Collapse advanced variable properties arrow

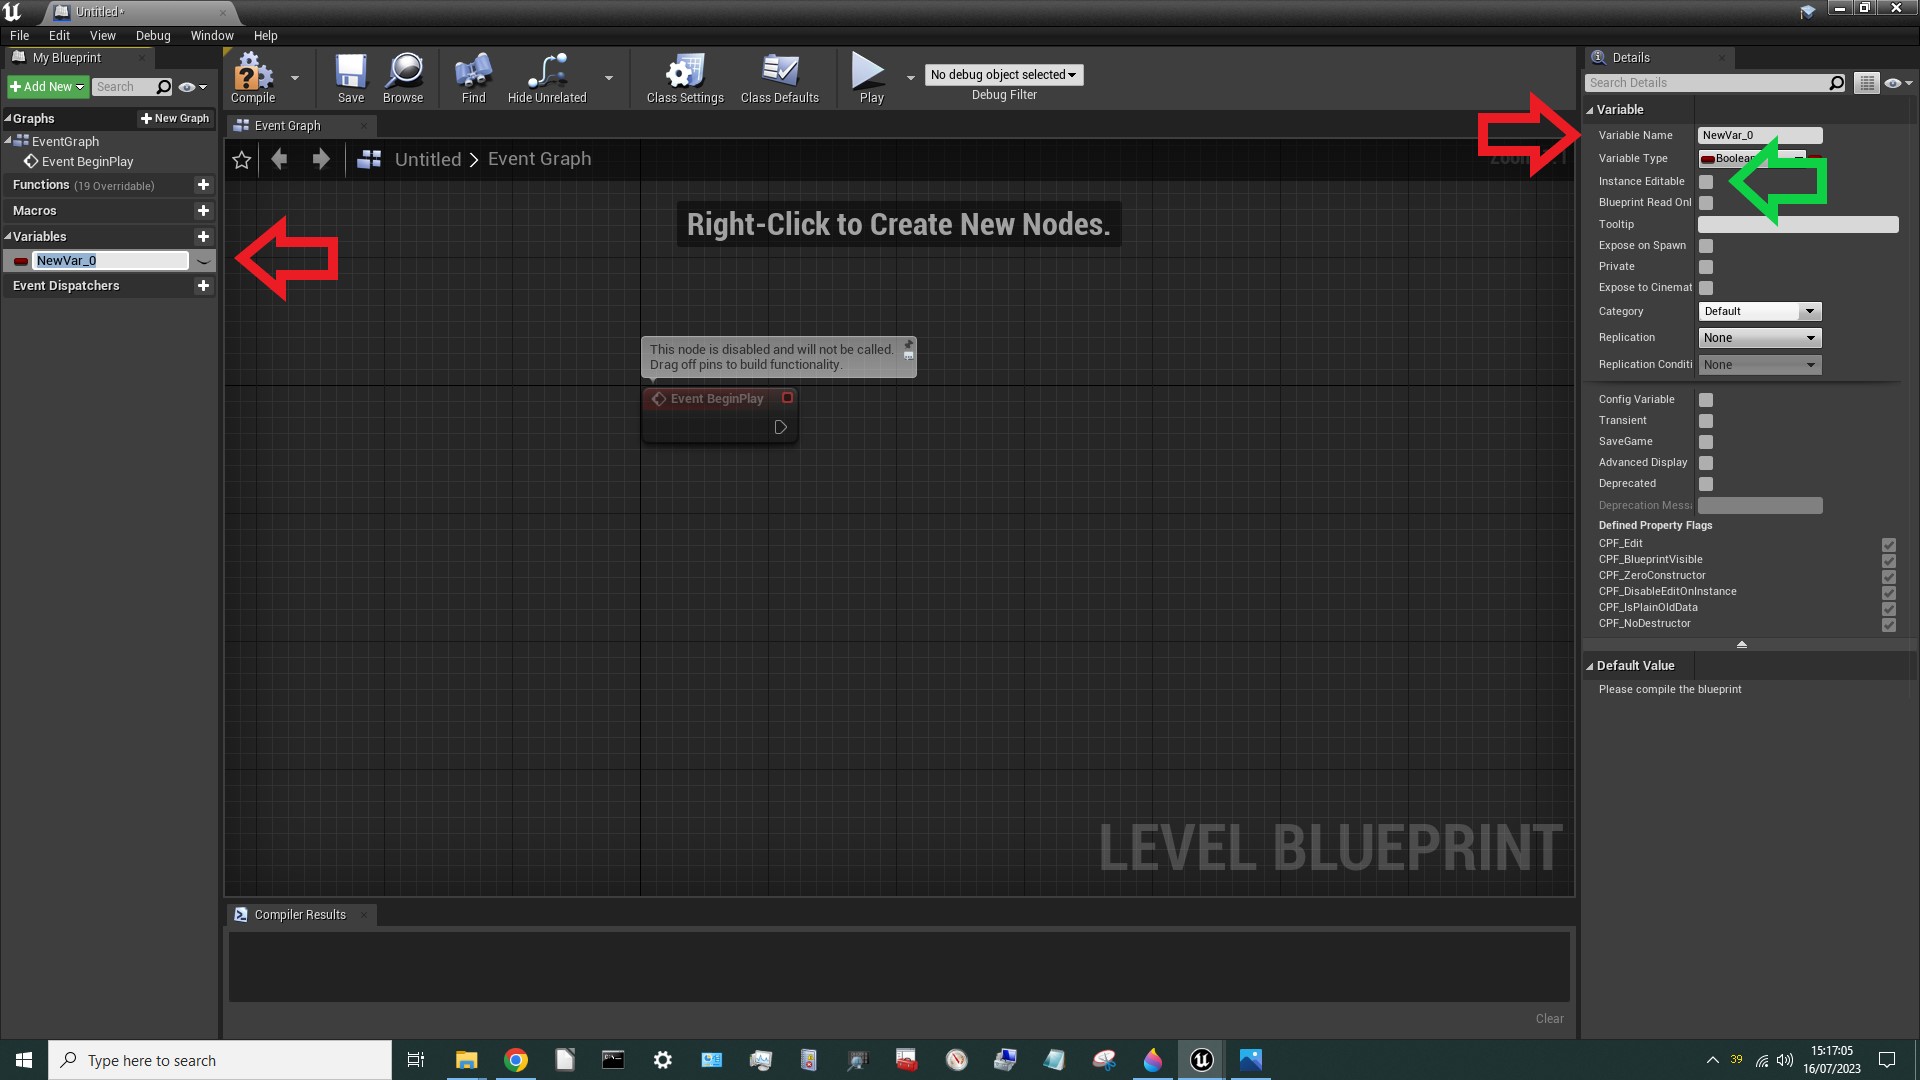point(1742,645)
